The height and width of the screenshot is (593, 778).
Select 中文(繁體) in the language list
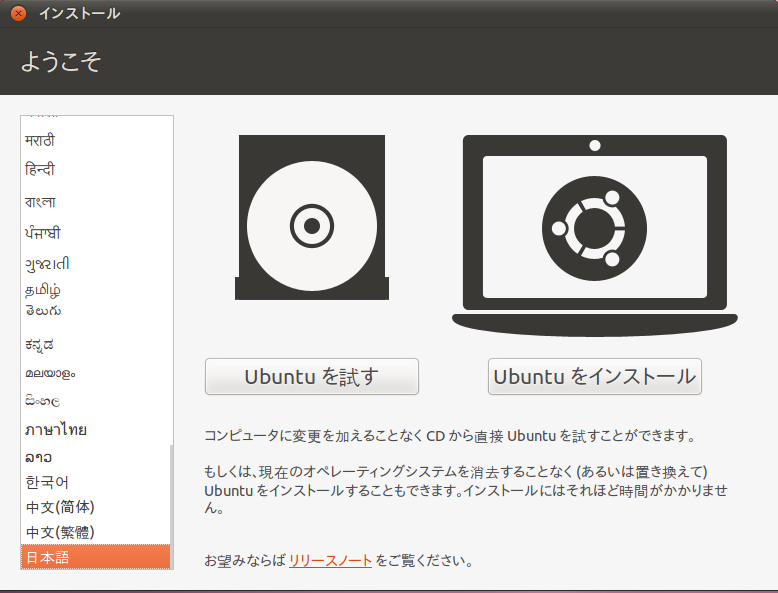coord(95,532)
